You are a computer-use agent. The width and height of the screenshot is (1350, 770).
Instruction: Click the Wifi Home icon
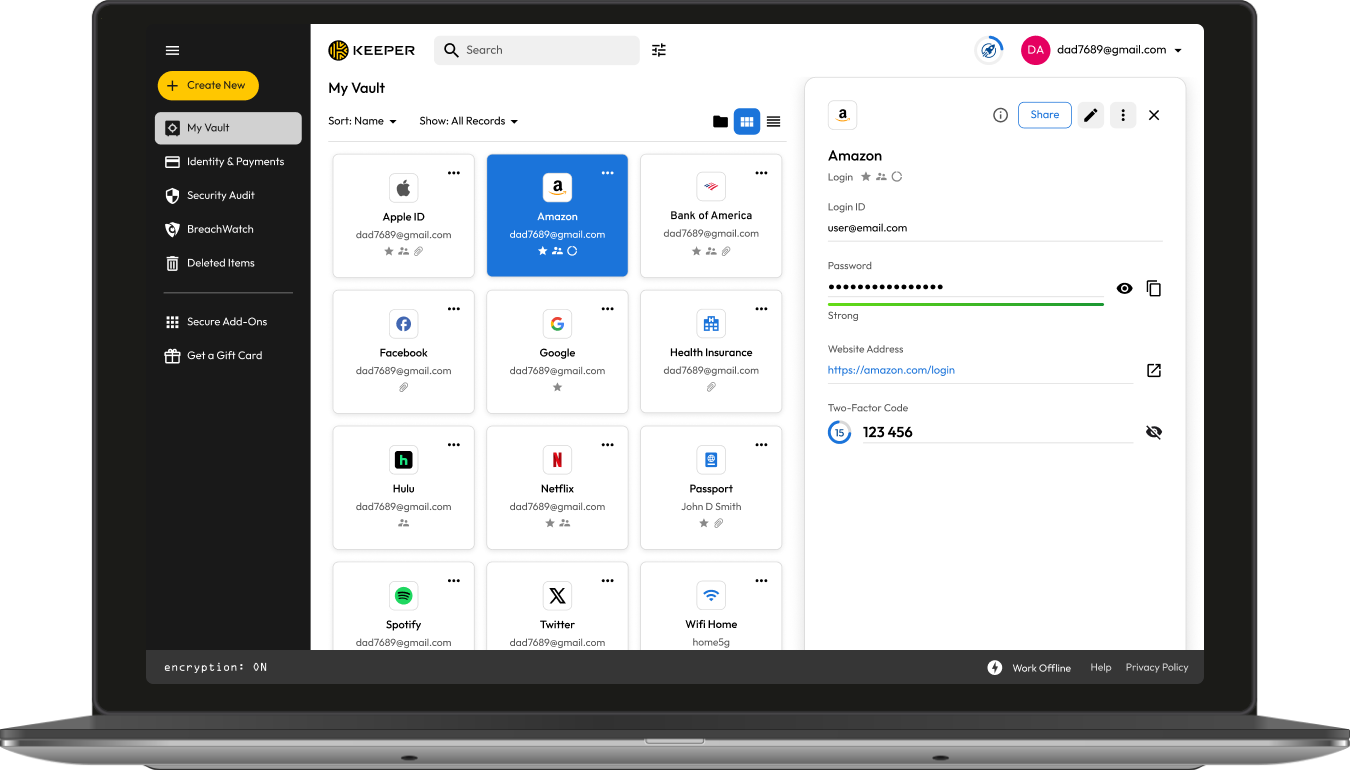click(711, 596)
